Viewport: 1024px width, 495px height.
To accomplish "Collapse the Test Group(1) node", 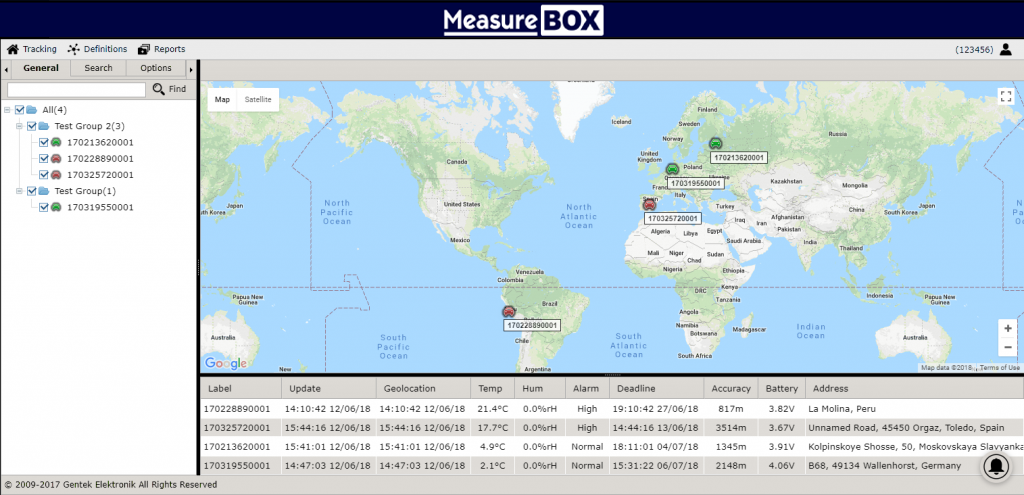I will 19,191.
